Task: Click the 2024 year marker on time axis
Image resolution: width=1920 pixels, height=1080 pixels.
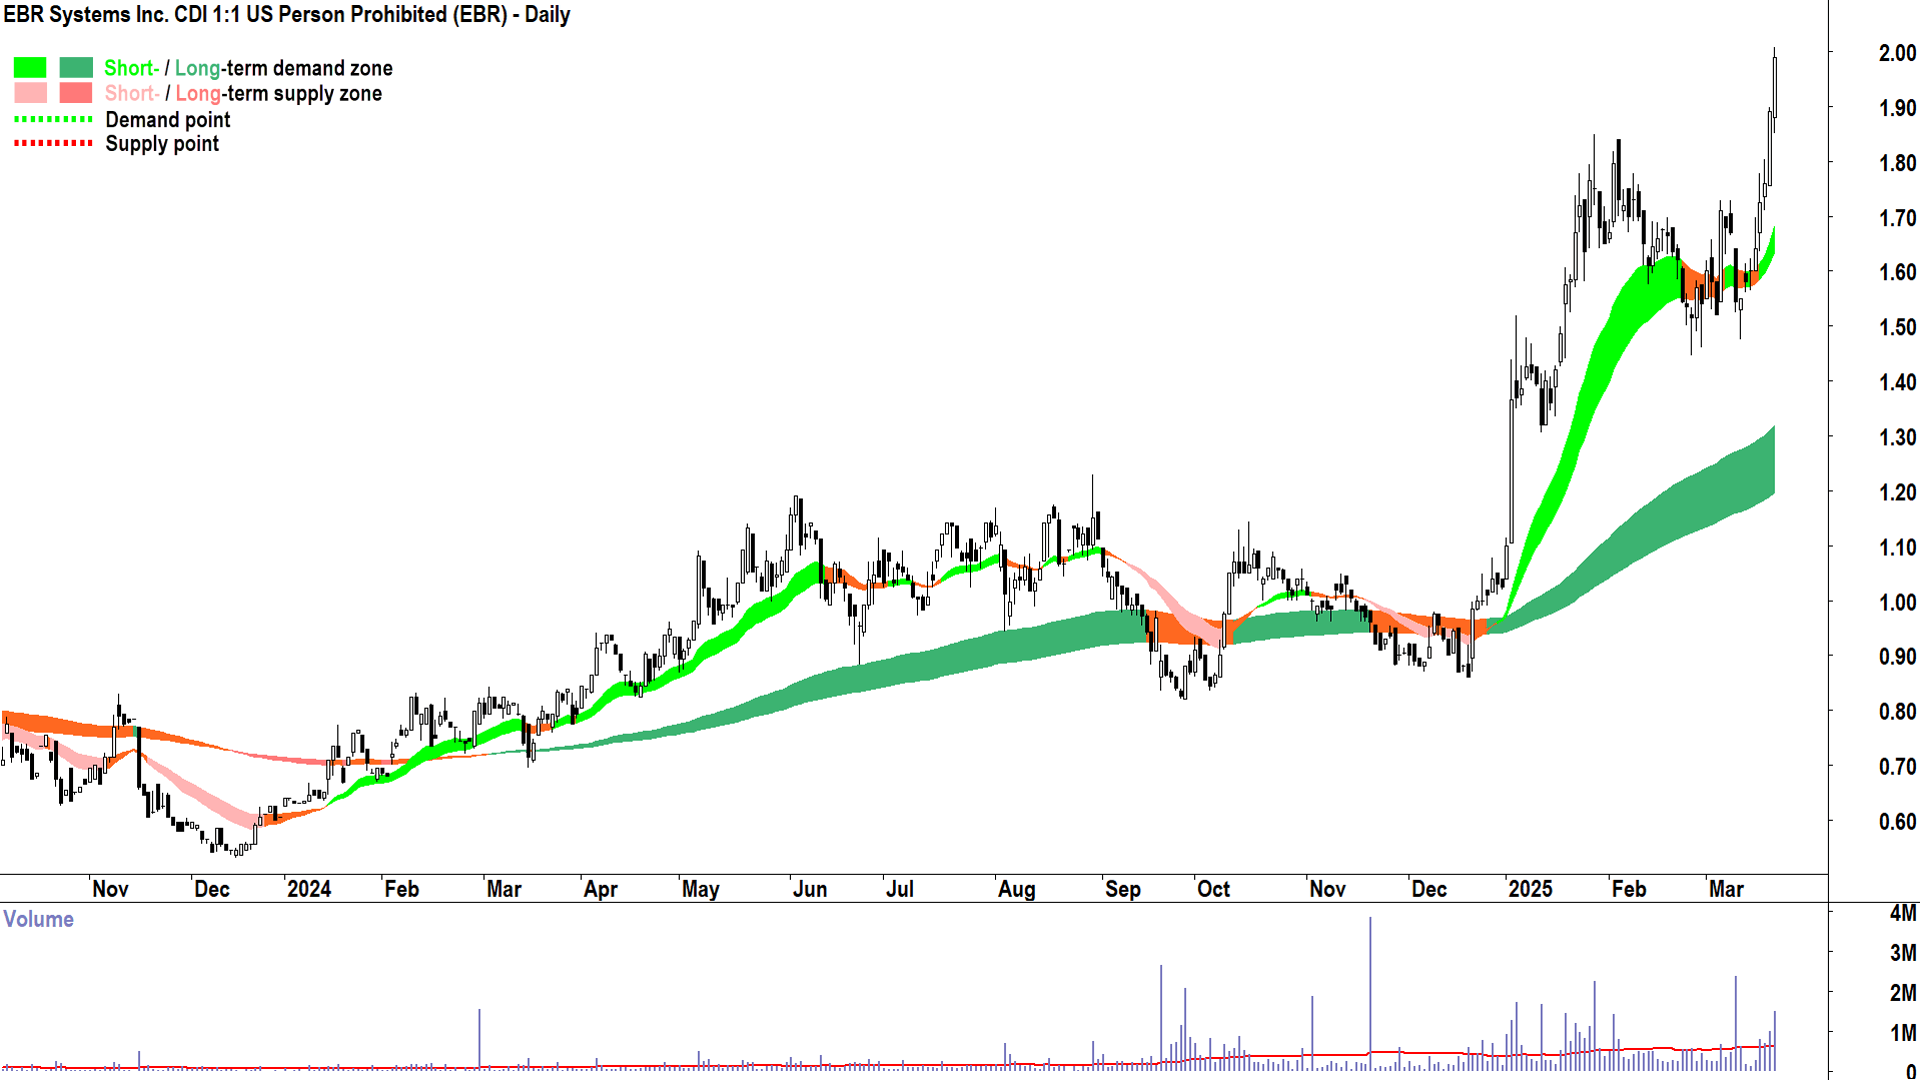Action: pyautogui.click(x=308, y=889)
